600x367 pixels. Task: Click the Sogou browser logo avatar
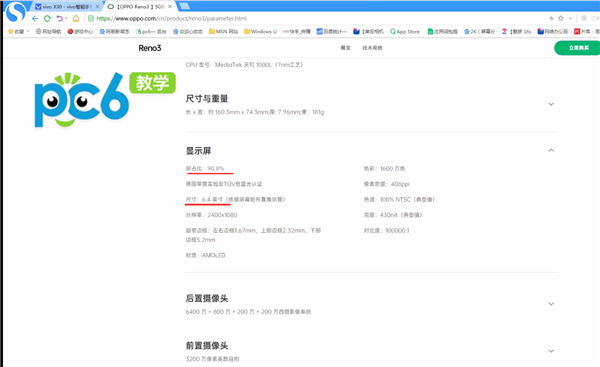pyautogui.click(x=16, y=12)
